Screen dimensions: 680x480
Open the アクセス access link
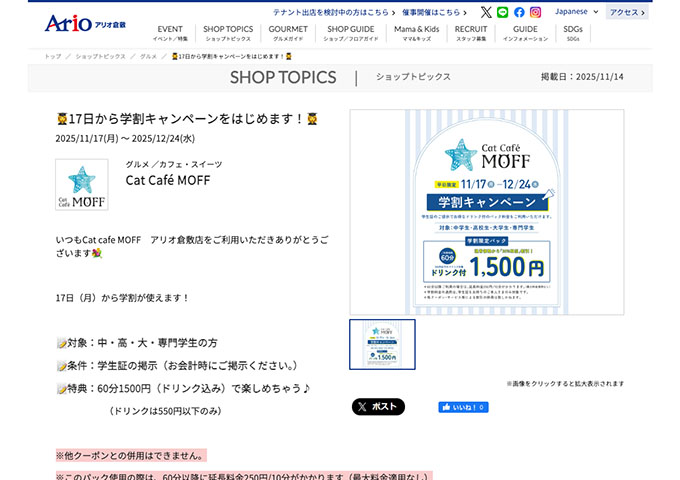pyautogui.click(x=627, y=12)
